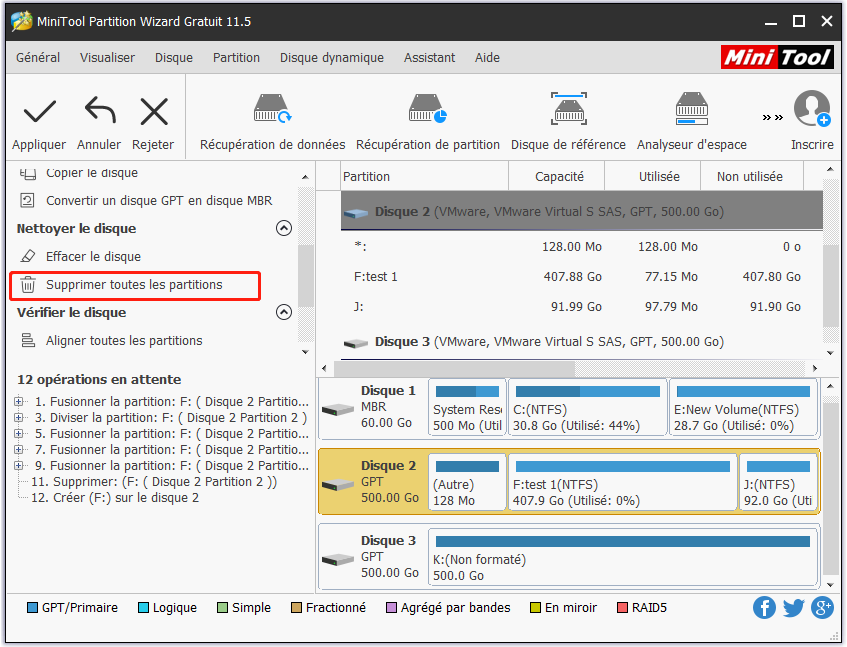Select System Reserved 500 Mo block

pyautogui.click(x=467, y=408)
